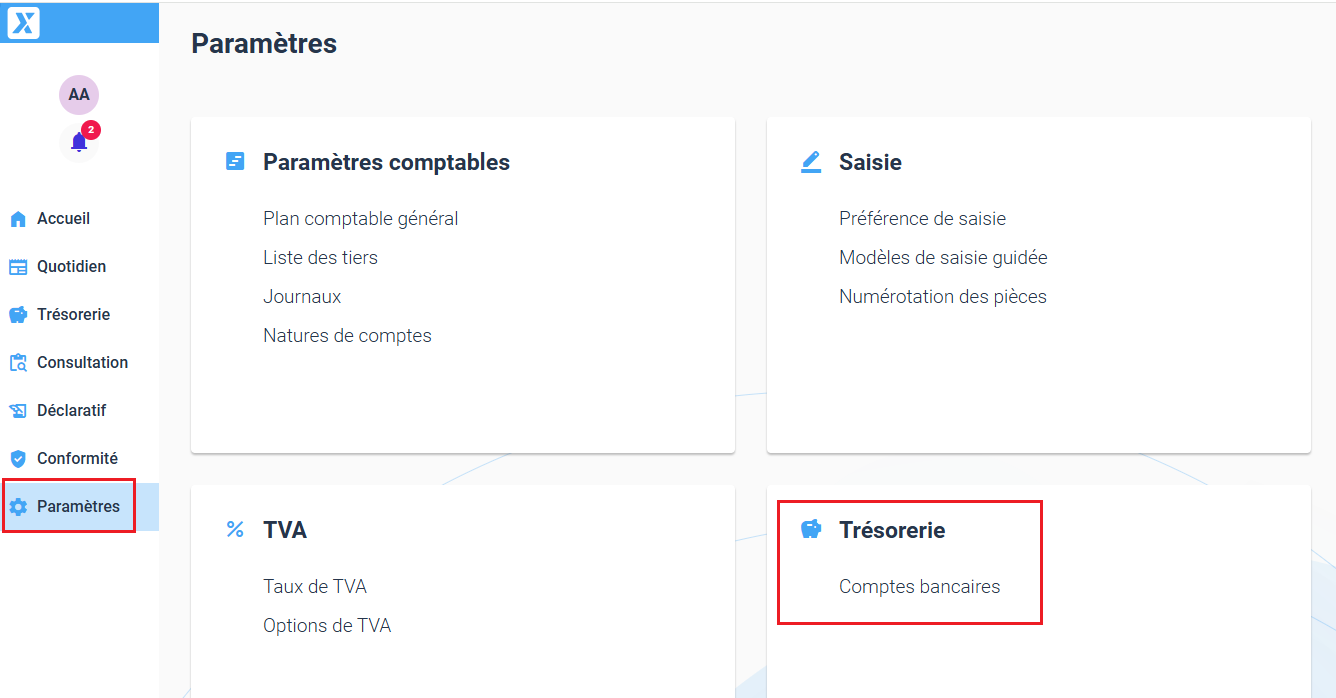Click the Accueil house icon
The height and width of the screenshot is (698, 1336).
click(x=18, y=219)
